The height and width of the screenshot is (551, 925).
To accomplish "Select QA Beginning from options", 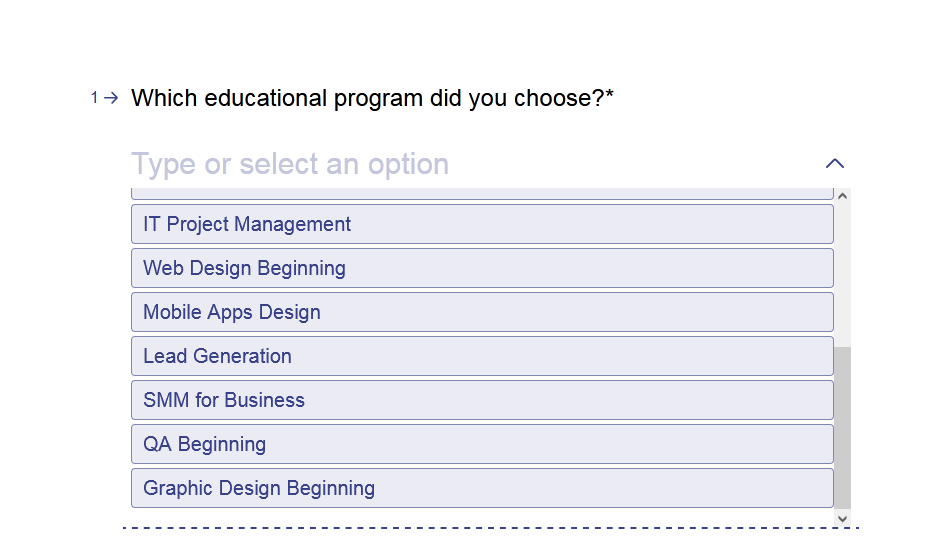I will pyautogui.click(x=482, y=444).
